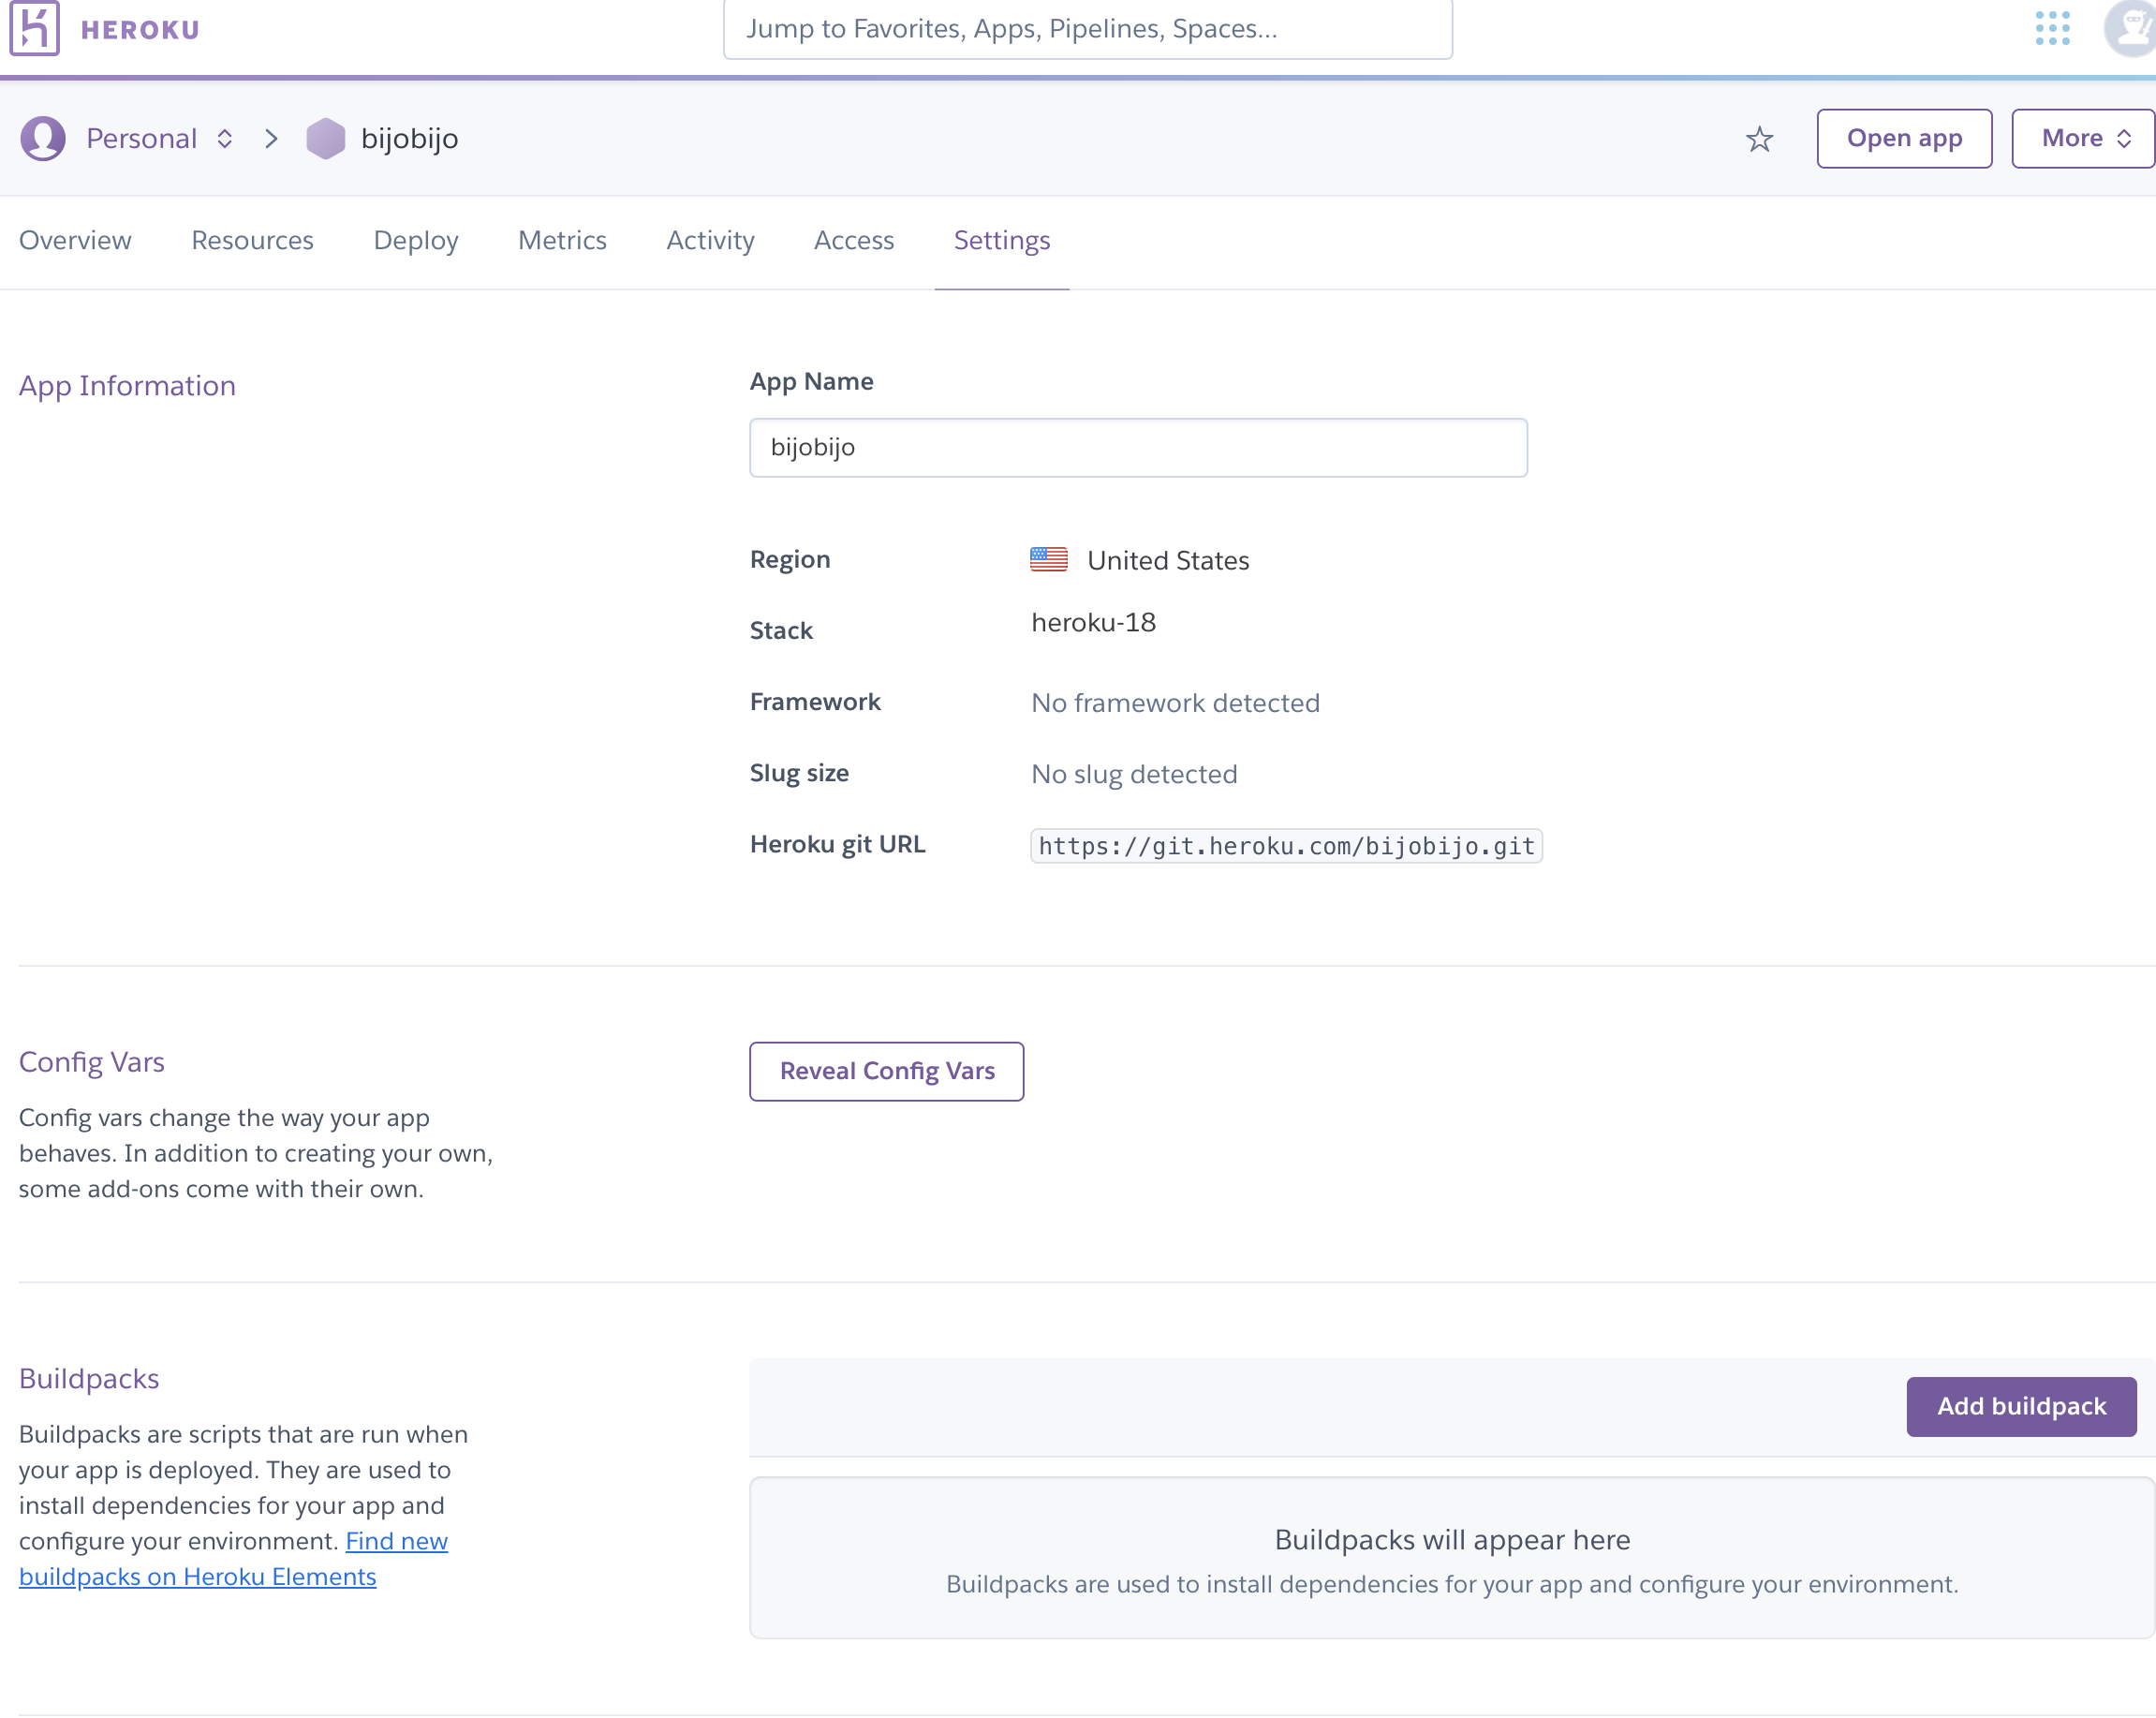Click the bijobijo app hexagon icon

(324, 137)
